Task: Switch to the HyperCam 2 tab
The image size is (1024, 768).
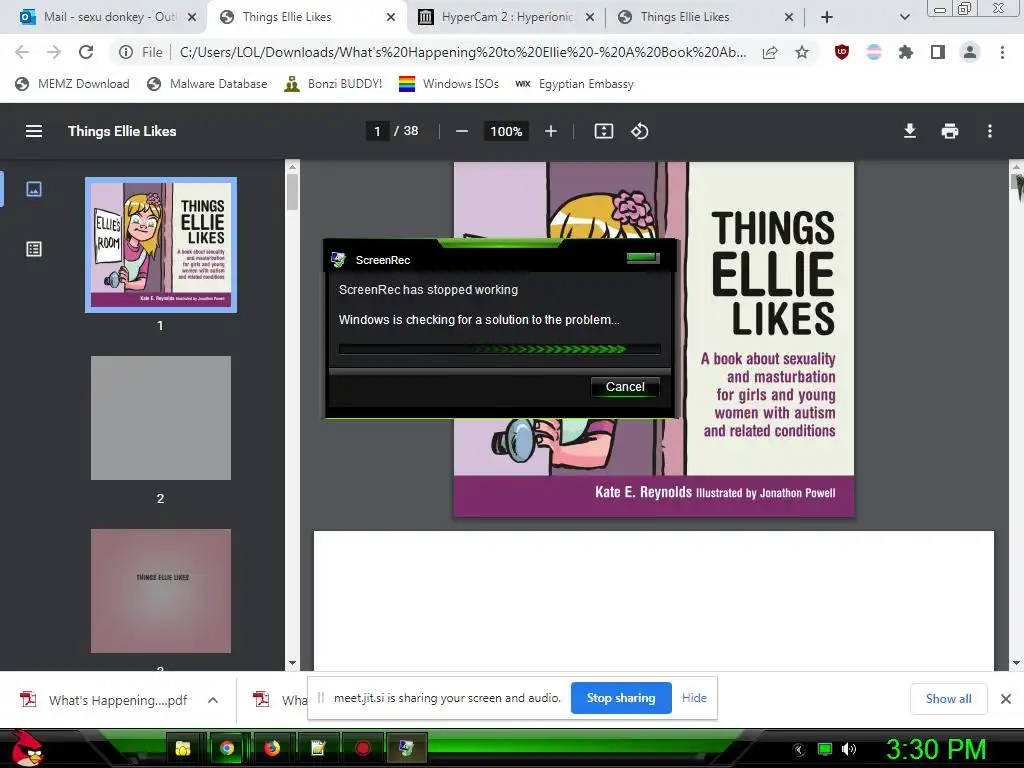Action: [507, 17]
